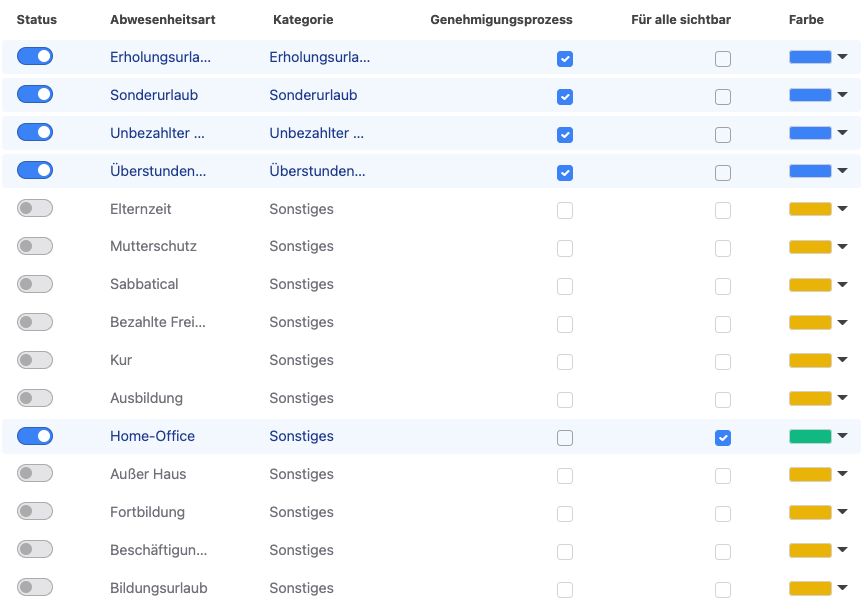
Task: Activate the Sabbatical status toggle
Action: (35, 284)
